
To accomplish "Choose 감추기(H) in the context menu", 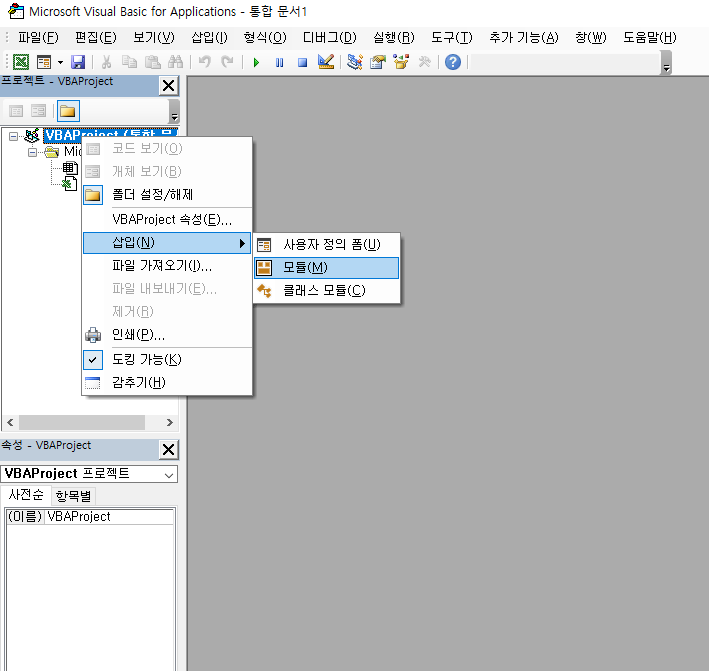I will (167, 383).
